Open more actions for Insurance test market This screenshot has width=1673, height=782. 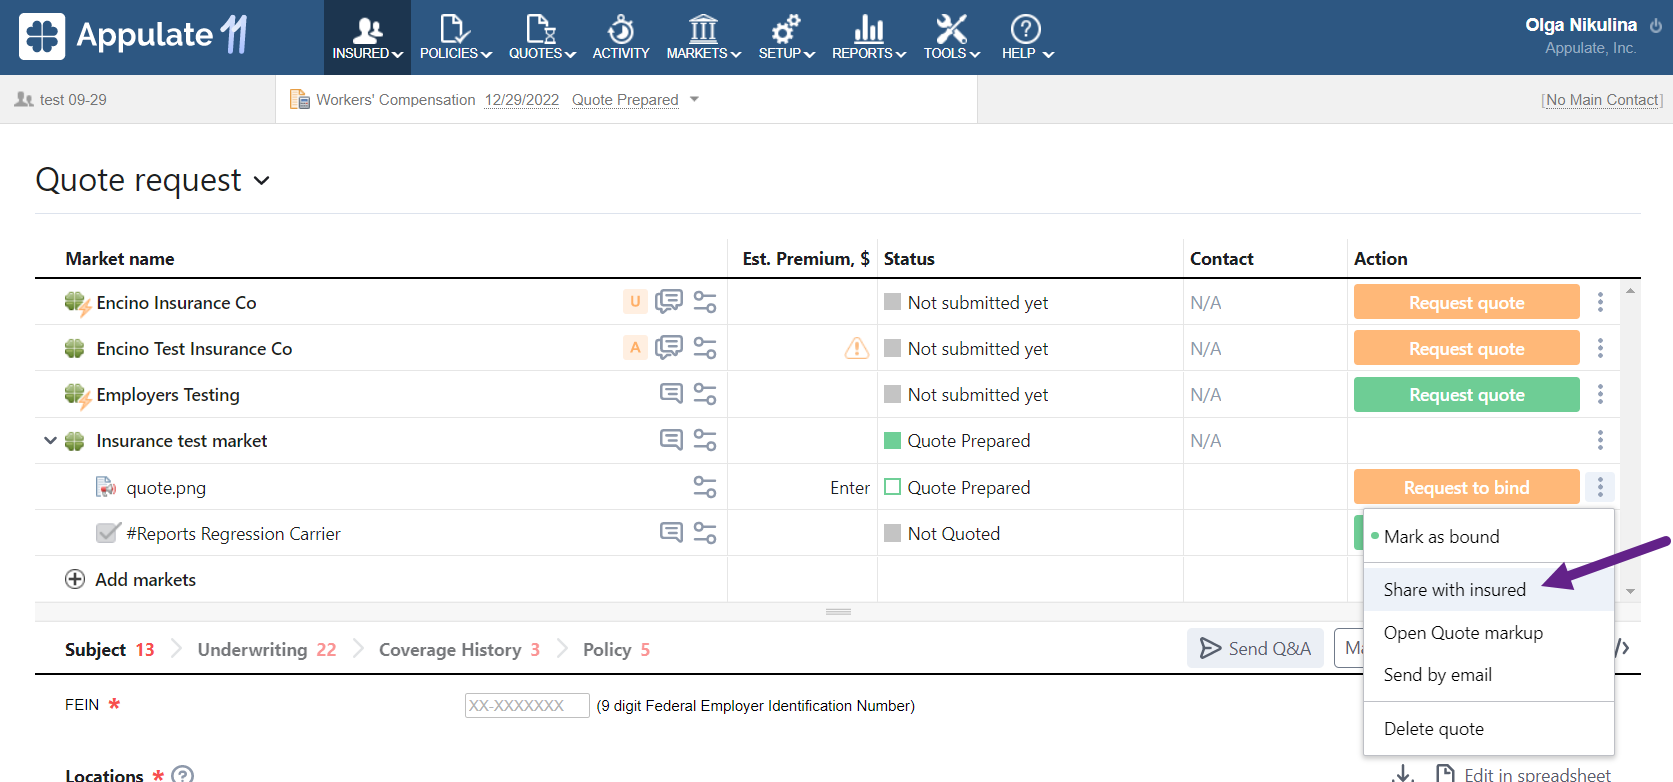click(x=1600, y=440)
